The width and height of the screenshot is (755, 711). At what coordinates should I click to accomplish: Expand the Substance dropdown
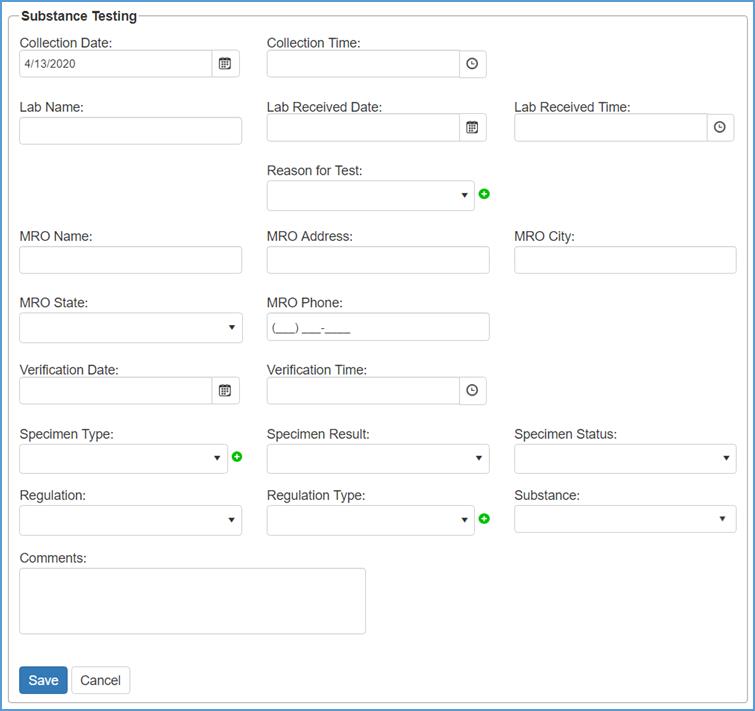pos(625,519)
